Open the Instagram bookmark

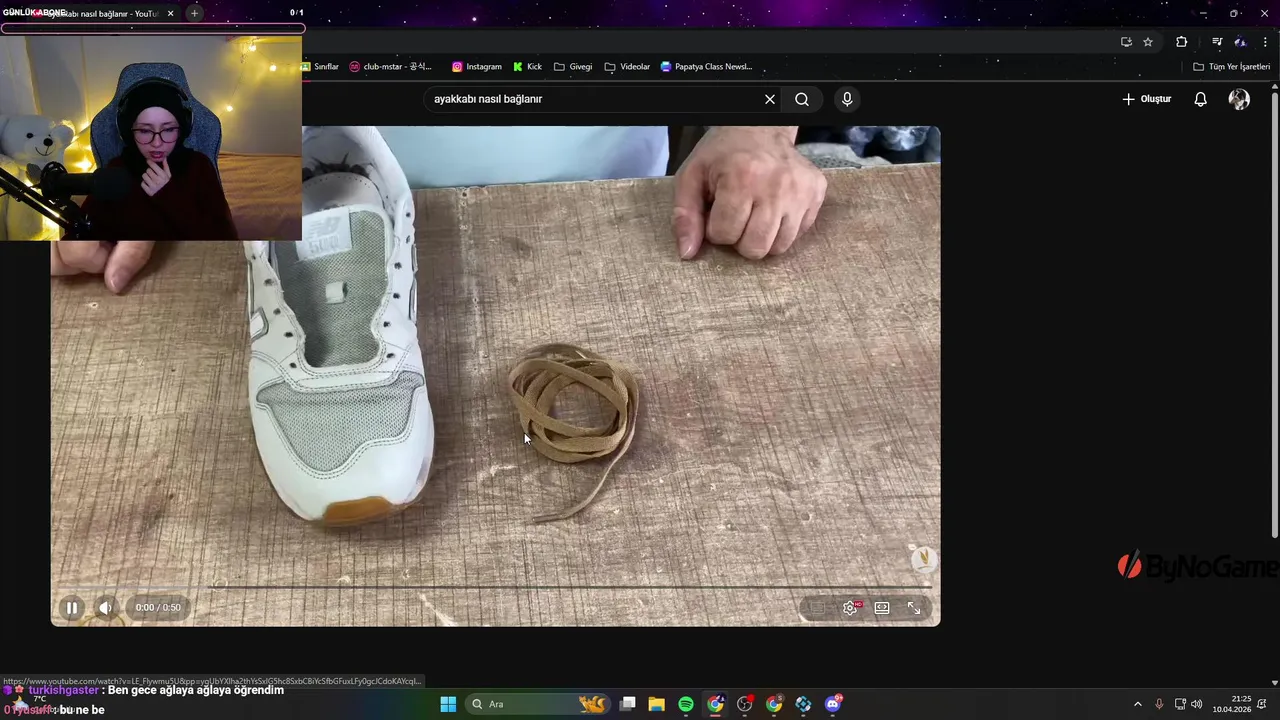[x=477, y=67]
